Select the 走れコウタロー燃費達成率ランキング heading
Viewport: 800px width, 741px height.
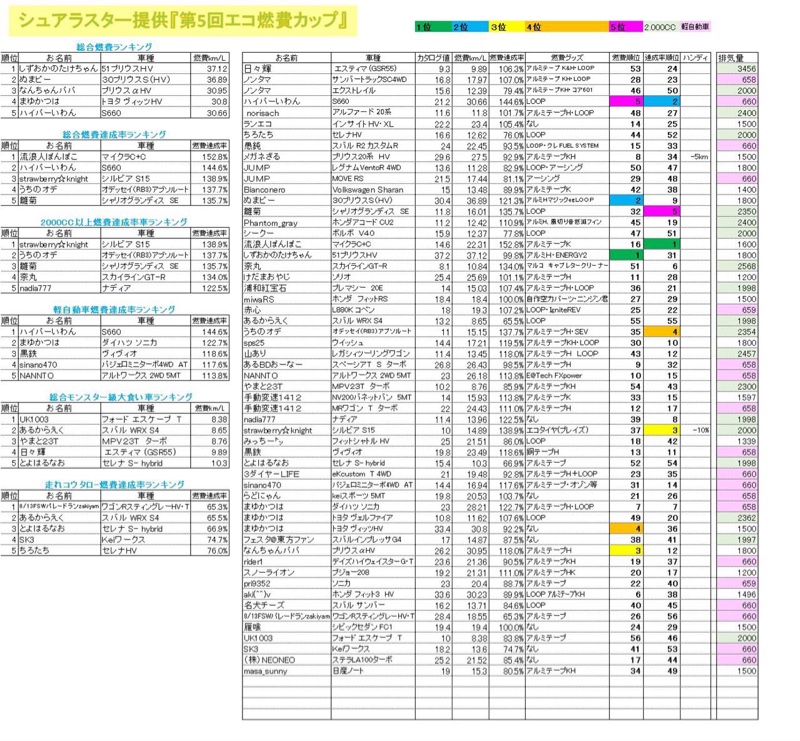pos(114,484)
